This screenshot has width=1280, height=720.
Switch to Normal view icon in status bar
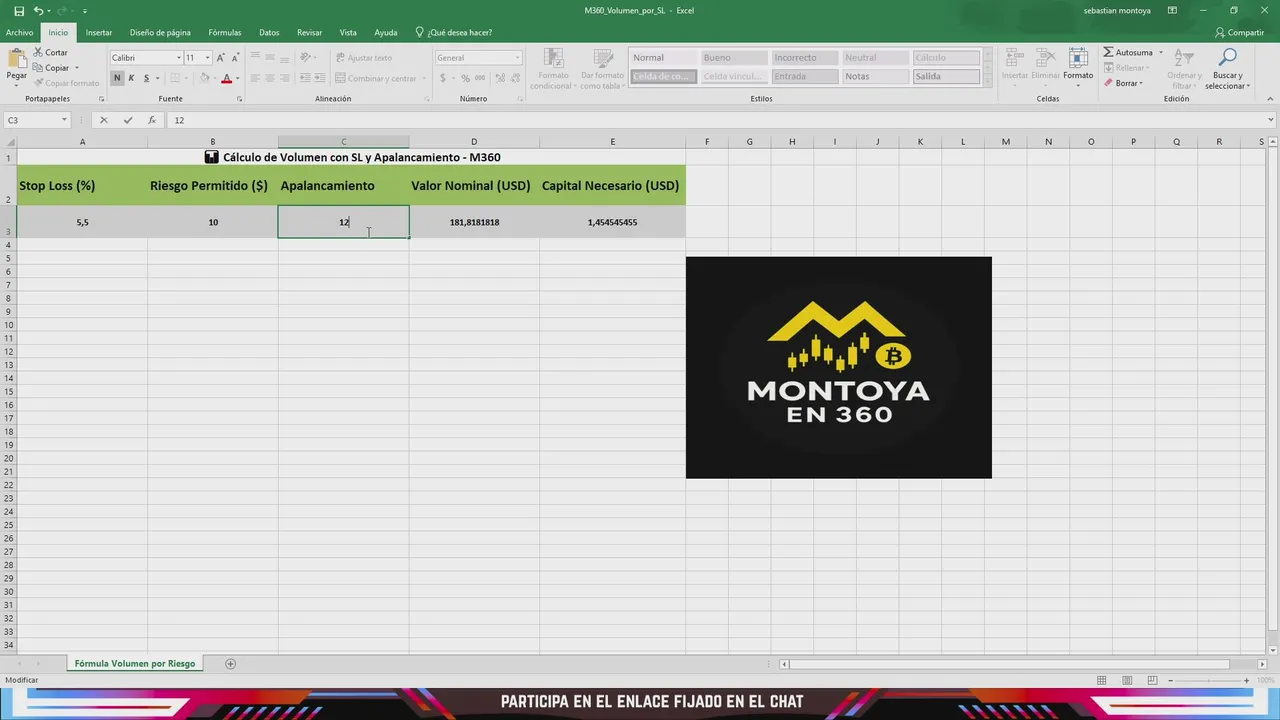[1101, 680]
